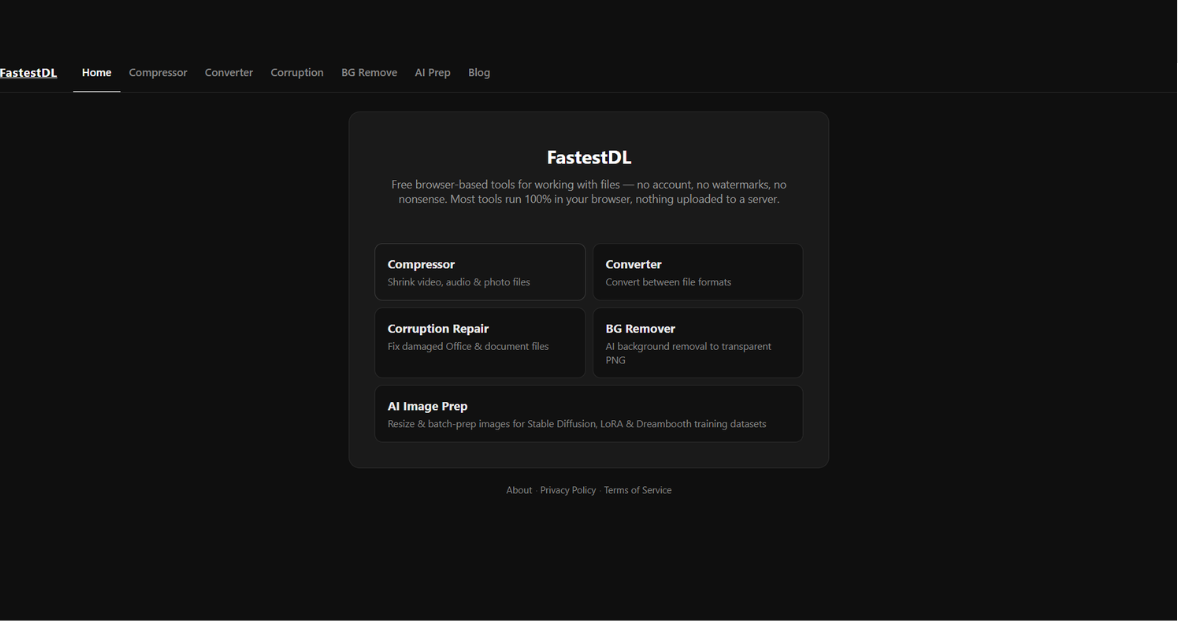Viewport: 1200px width, 628px height.
Task: Open the Compressor tool card
Action: (480, 272)
